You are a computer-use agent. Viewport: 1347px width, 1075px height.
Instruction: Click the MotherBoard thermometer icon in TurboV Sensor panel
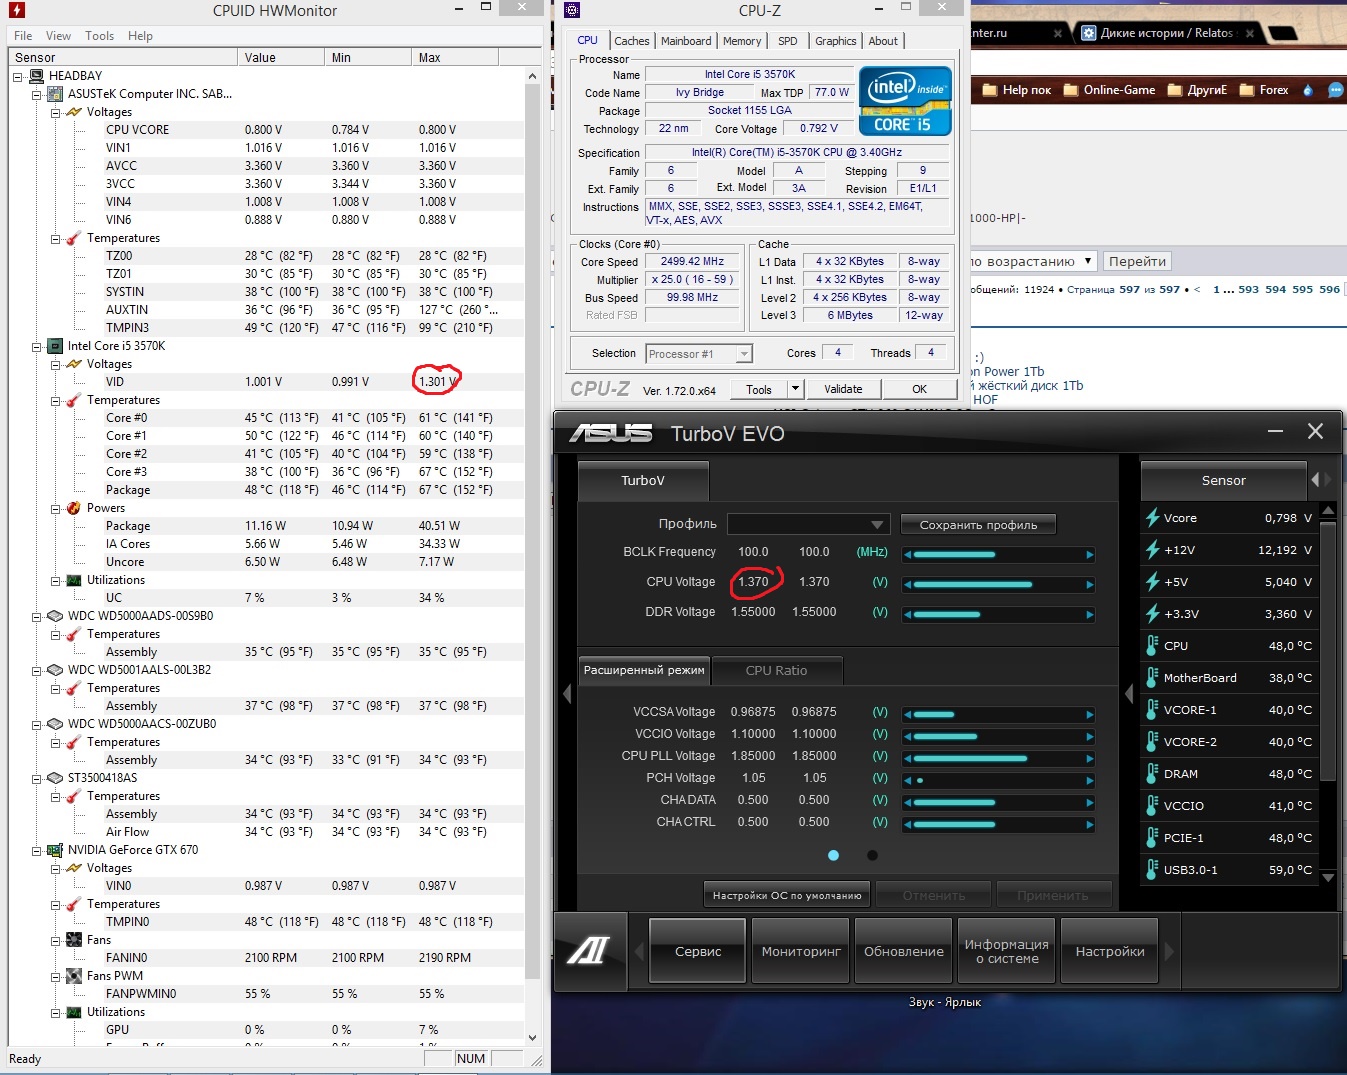point(1152,678)
